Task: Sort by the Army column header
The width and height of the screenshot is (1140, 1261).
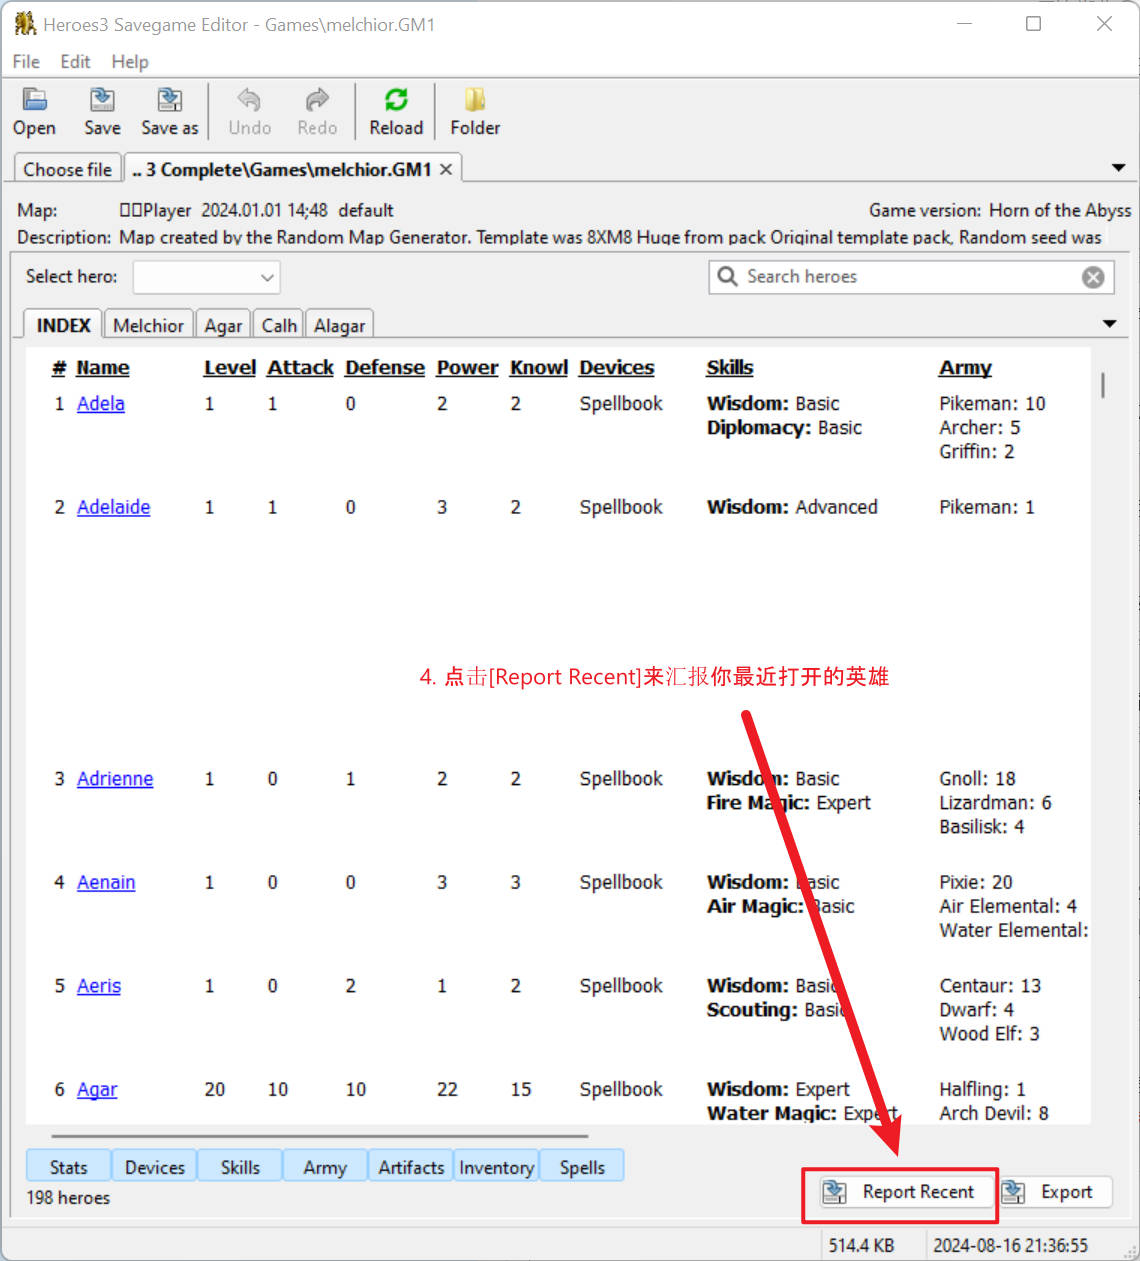Action: tap(965, 368)
